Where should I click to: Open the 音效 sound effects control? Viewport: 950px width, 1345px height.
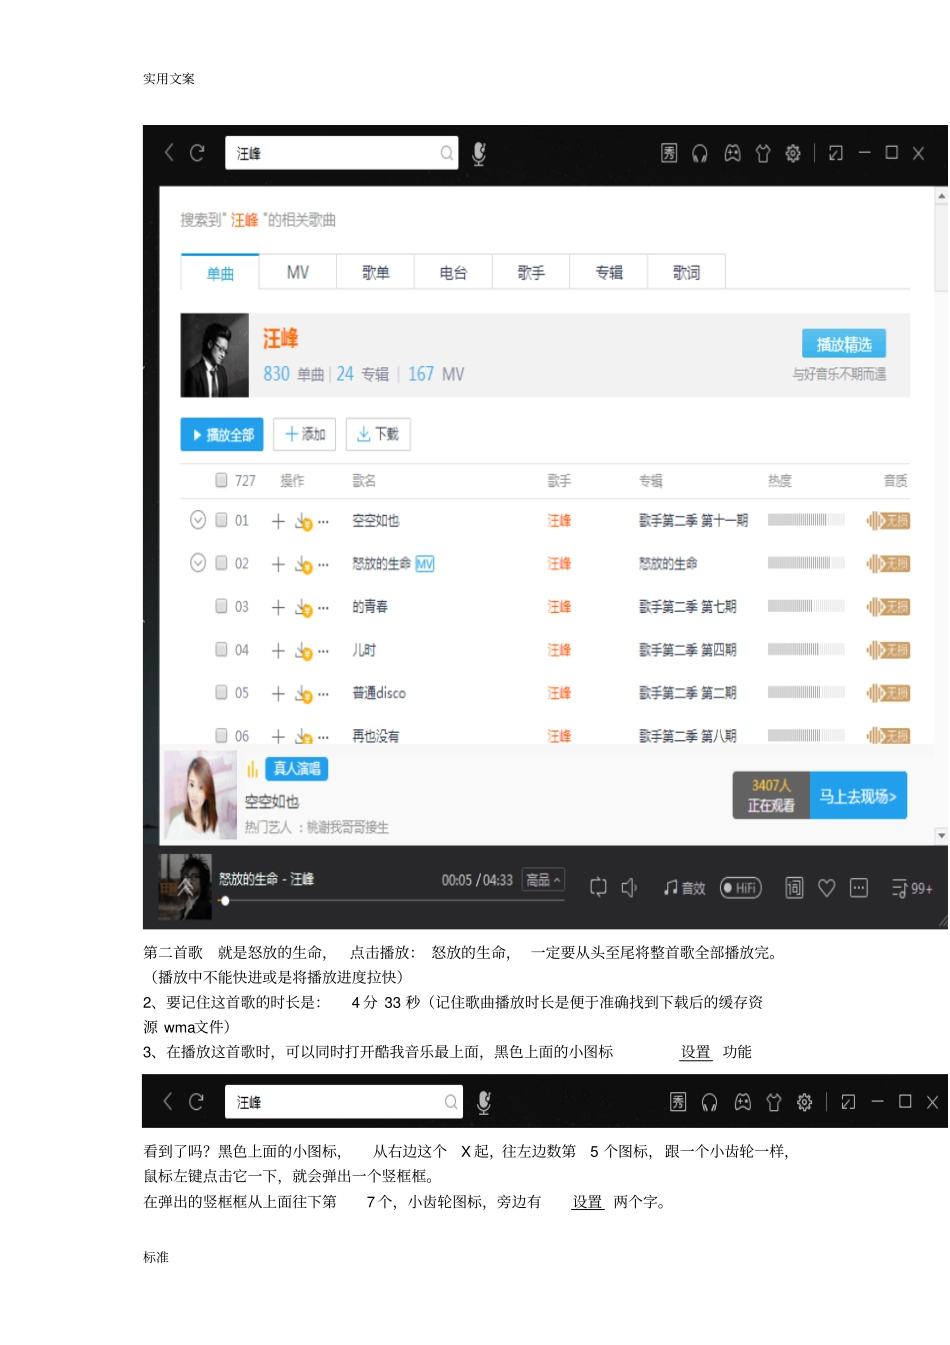point(684,887)
